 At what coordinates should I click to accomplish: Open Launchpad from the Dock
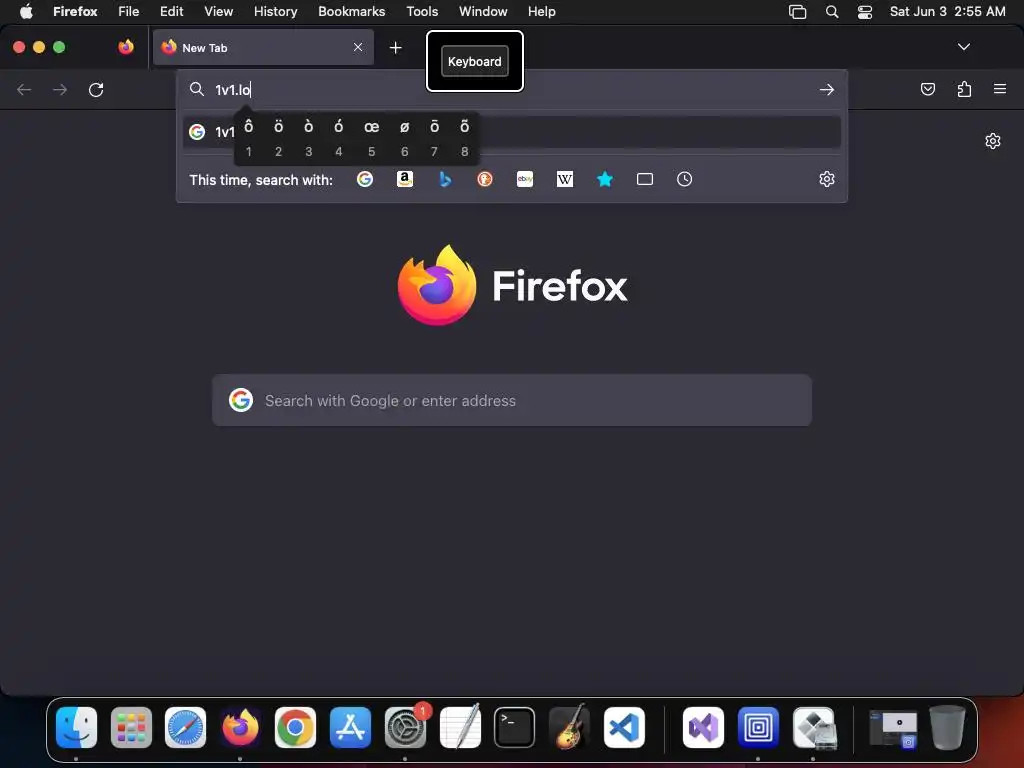[x=131, y=727]
